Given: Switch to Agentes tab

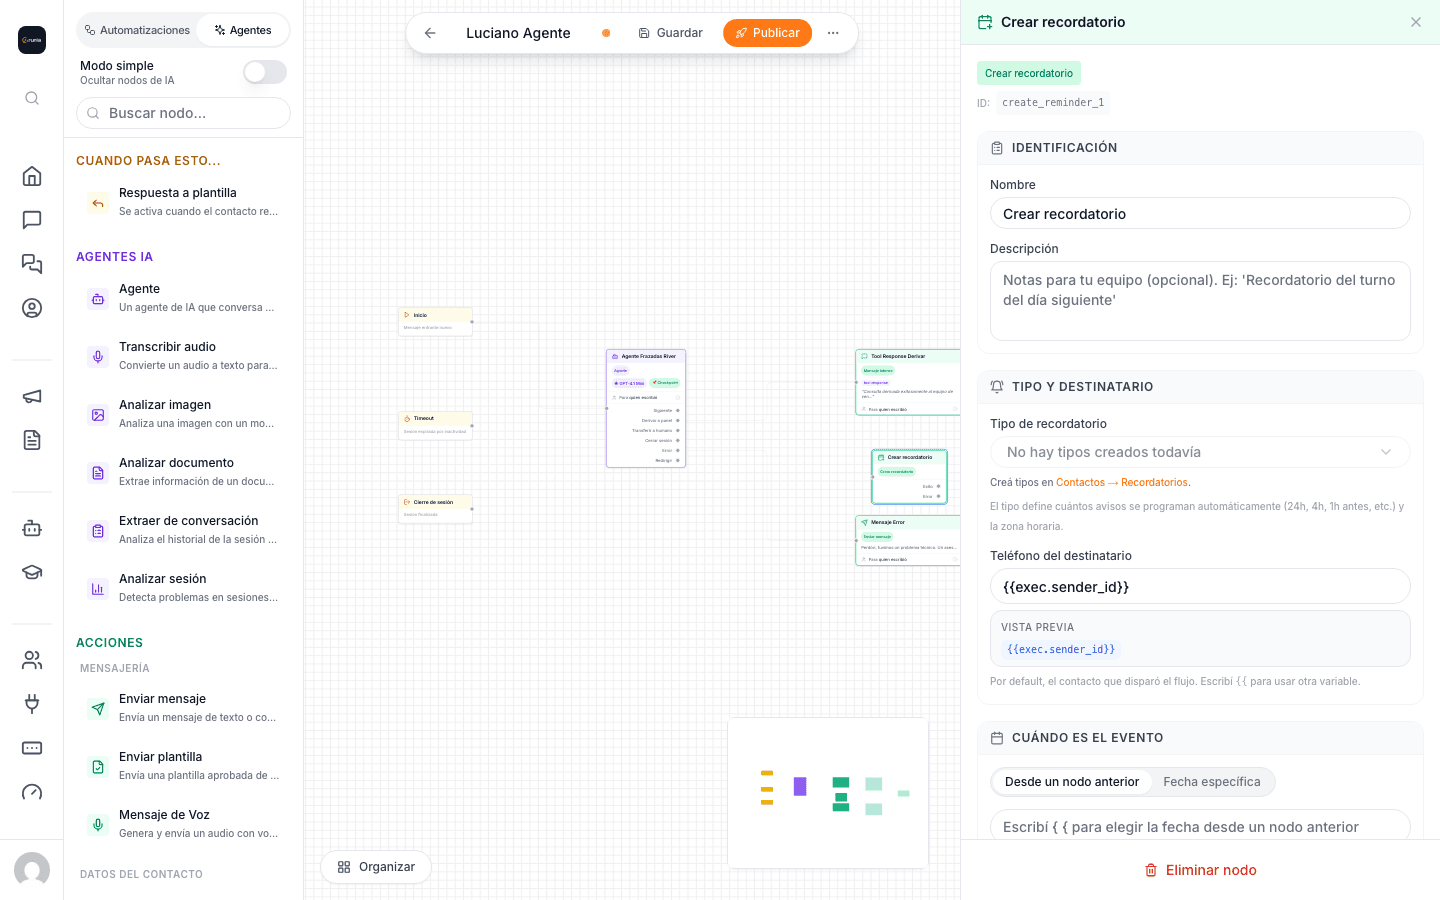Looking at the screenshot, I should 243,30.
